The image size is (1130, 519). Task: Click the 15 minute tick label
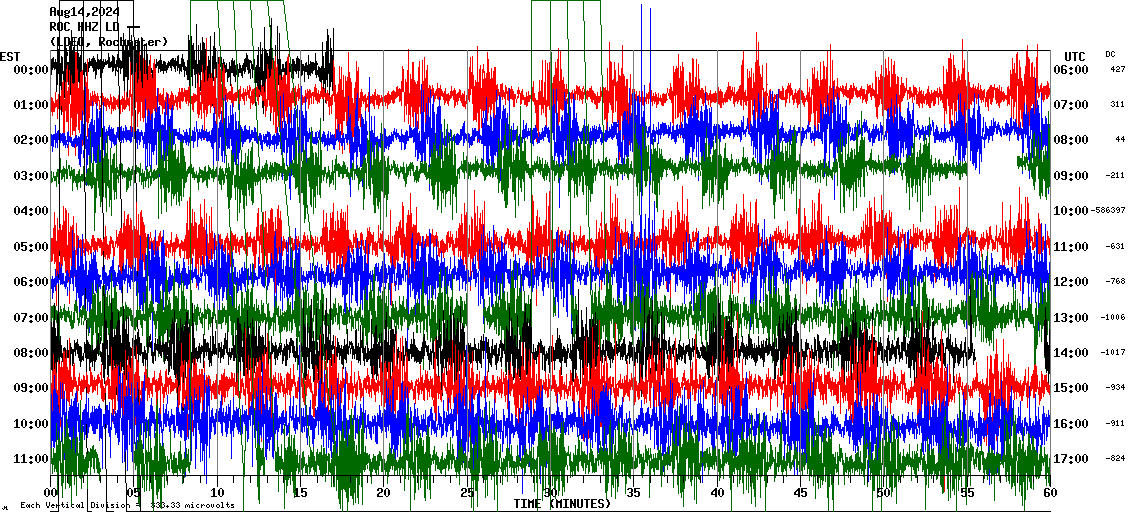tap(300, 493)
